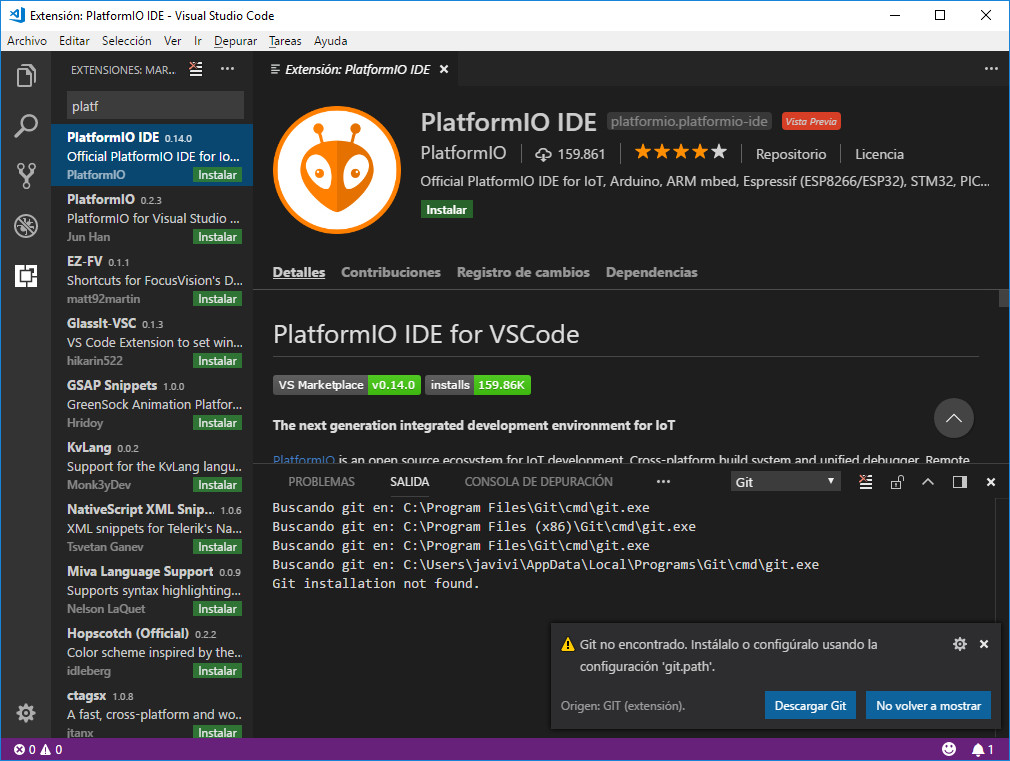Click the installs 159.86K badge
The height and width of the screenshot is (761, 1010).
[x=477, y=385]
